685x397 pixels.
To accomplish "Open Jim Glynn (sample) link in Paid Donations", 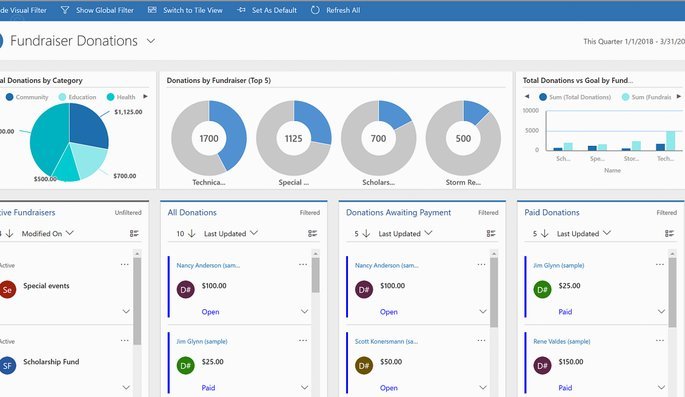I will click(558, 265).
